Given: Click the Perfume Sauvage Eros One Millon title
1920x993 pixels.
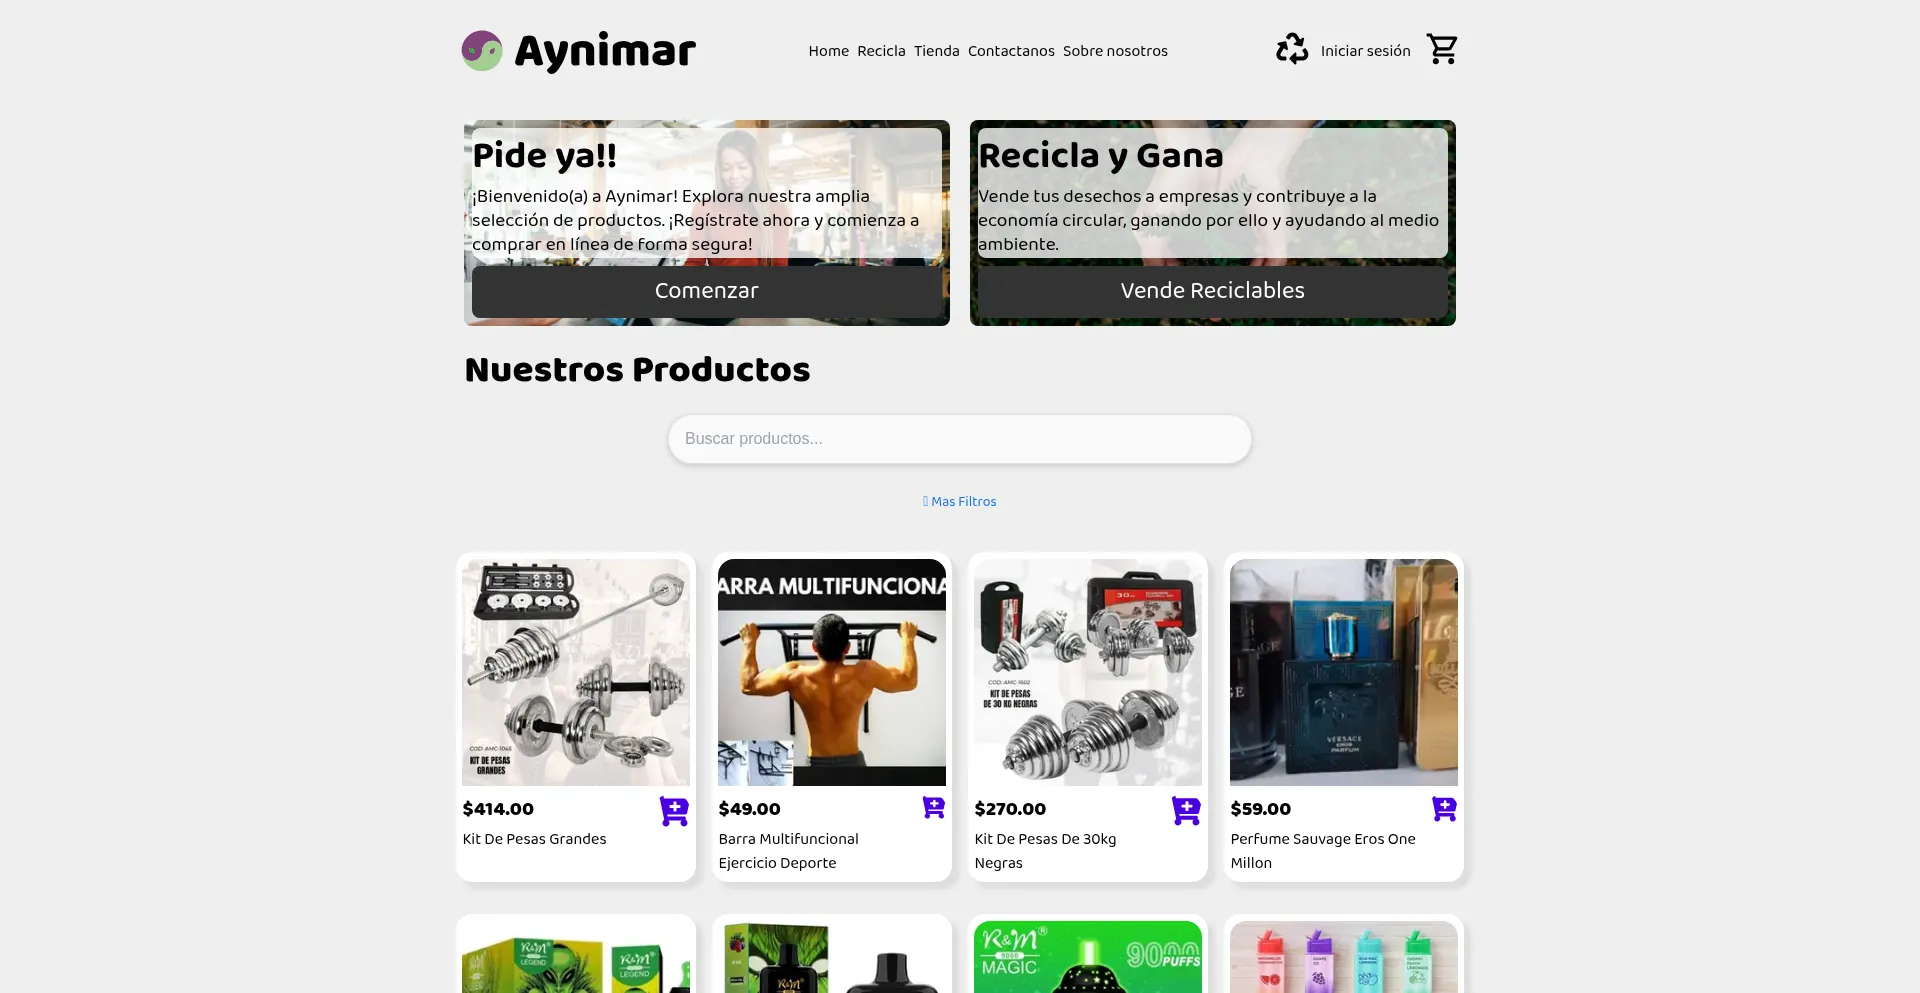Looking at the screenshot, I should (x=1323, y=851).
